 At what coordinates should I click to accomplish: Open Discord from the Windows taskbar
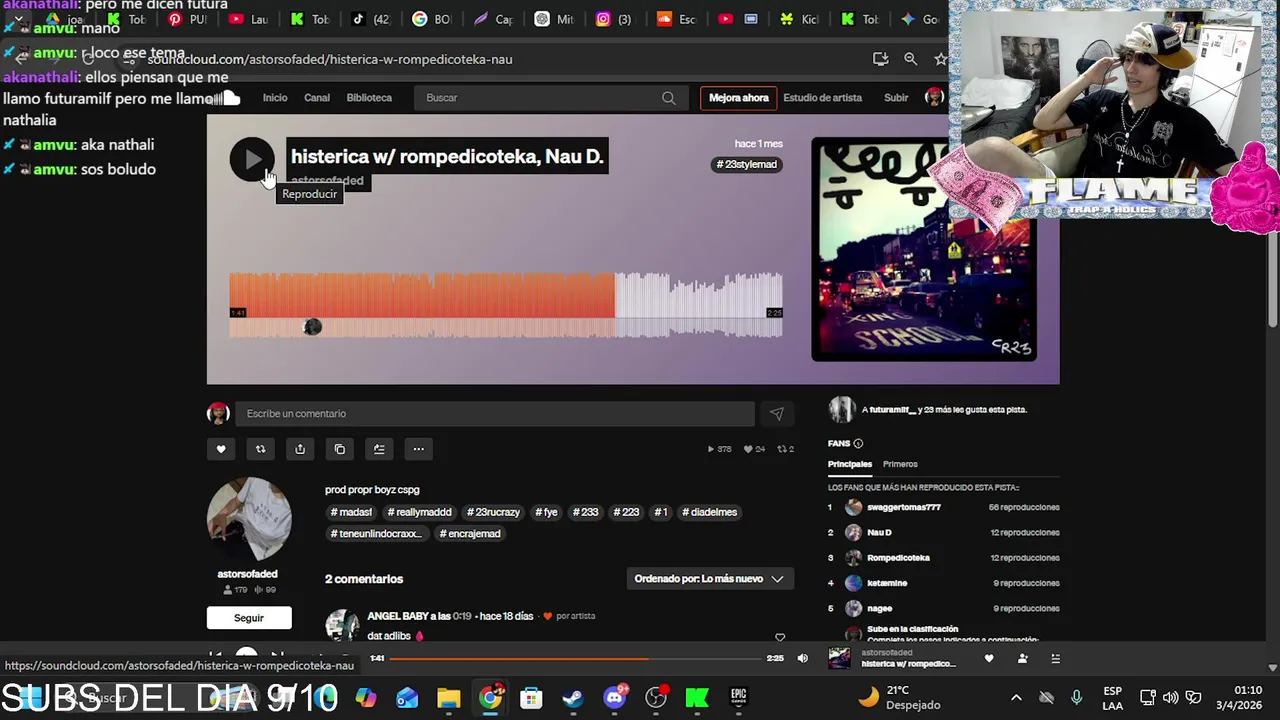pyautogui.click(x=615, y=697)
